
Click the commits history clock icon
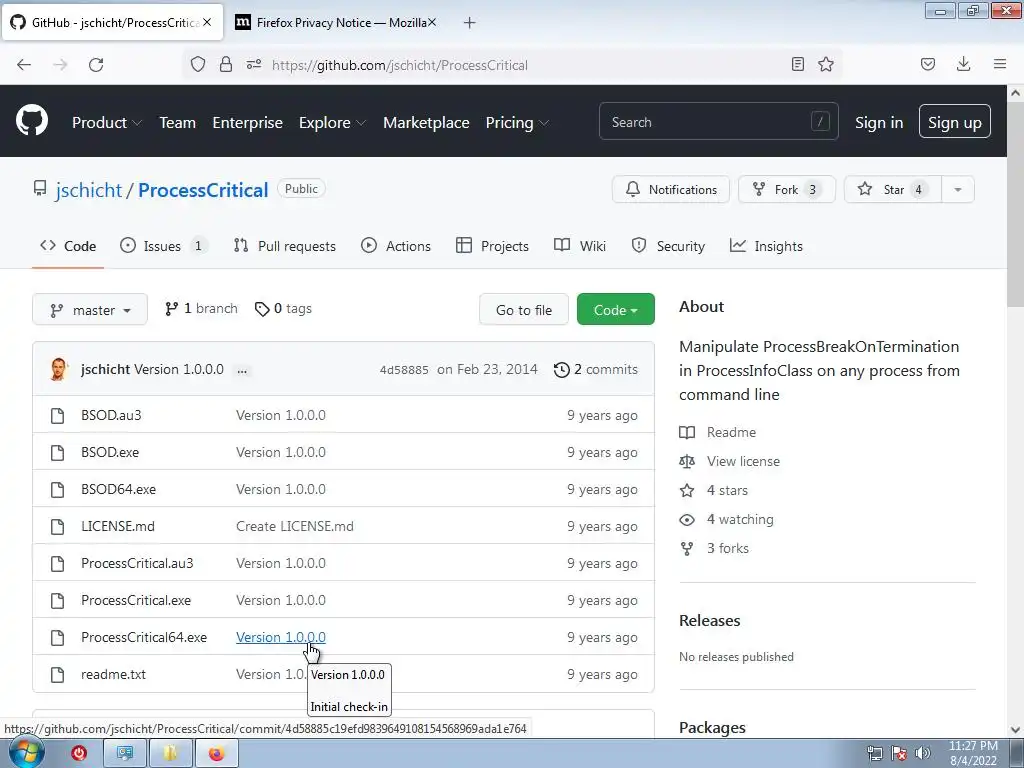[x=562, y=370]
